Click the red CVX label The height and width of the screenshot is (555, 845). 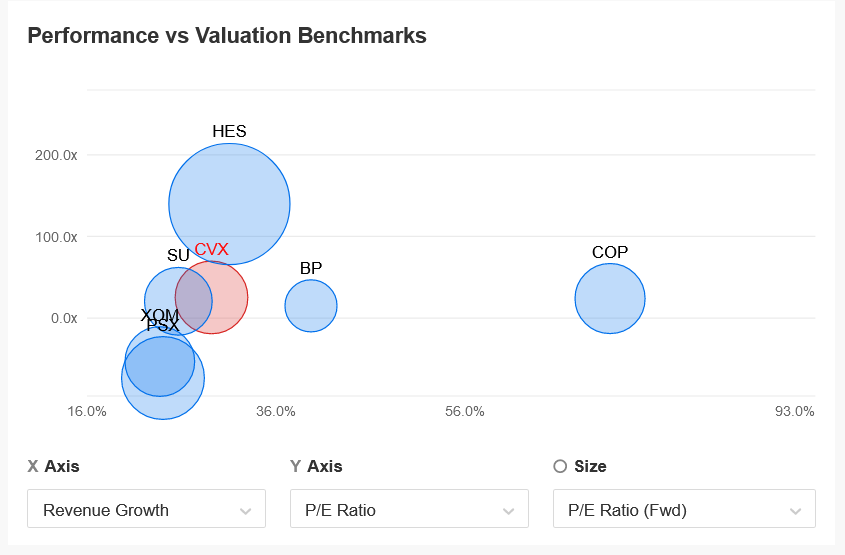[x=211, y=249]
